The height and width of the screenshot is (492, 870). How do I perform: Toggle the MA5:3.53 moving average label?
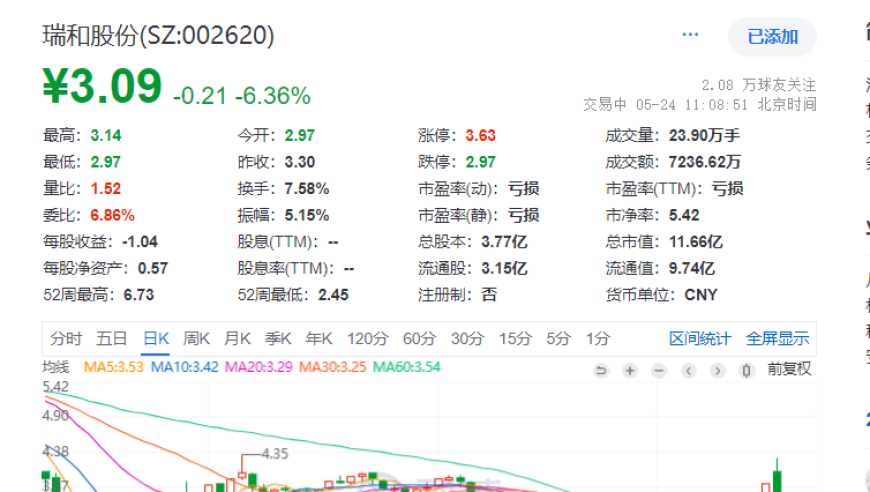coord(114,367)
